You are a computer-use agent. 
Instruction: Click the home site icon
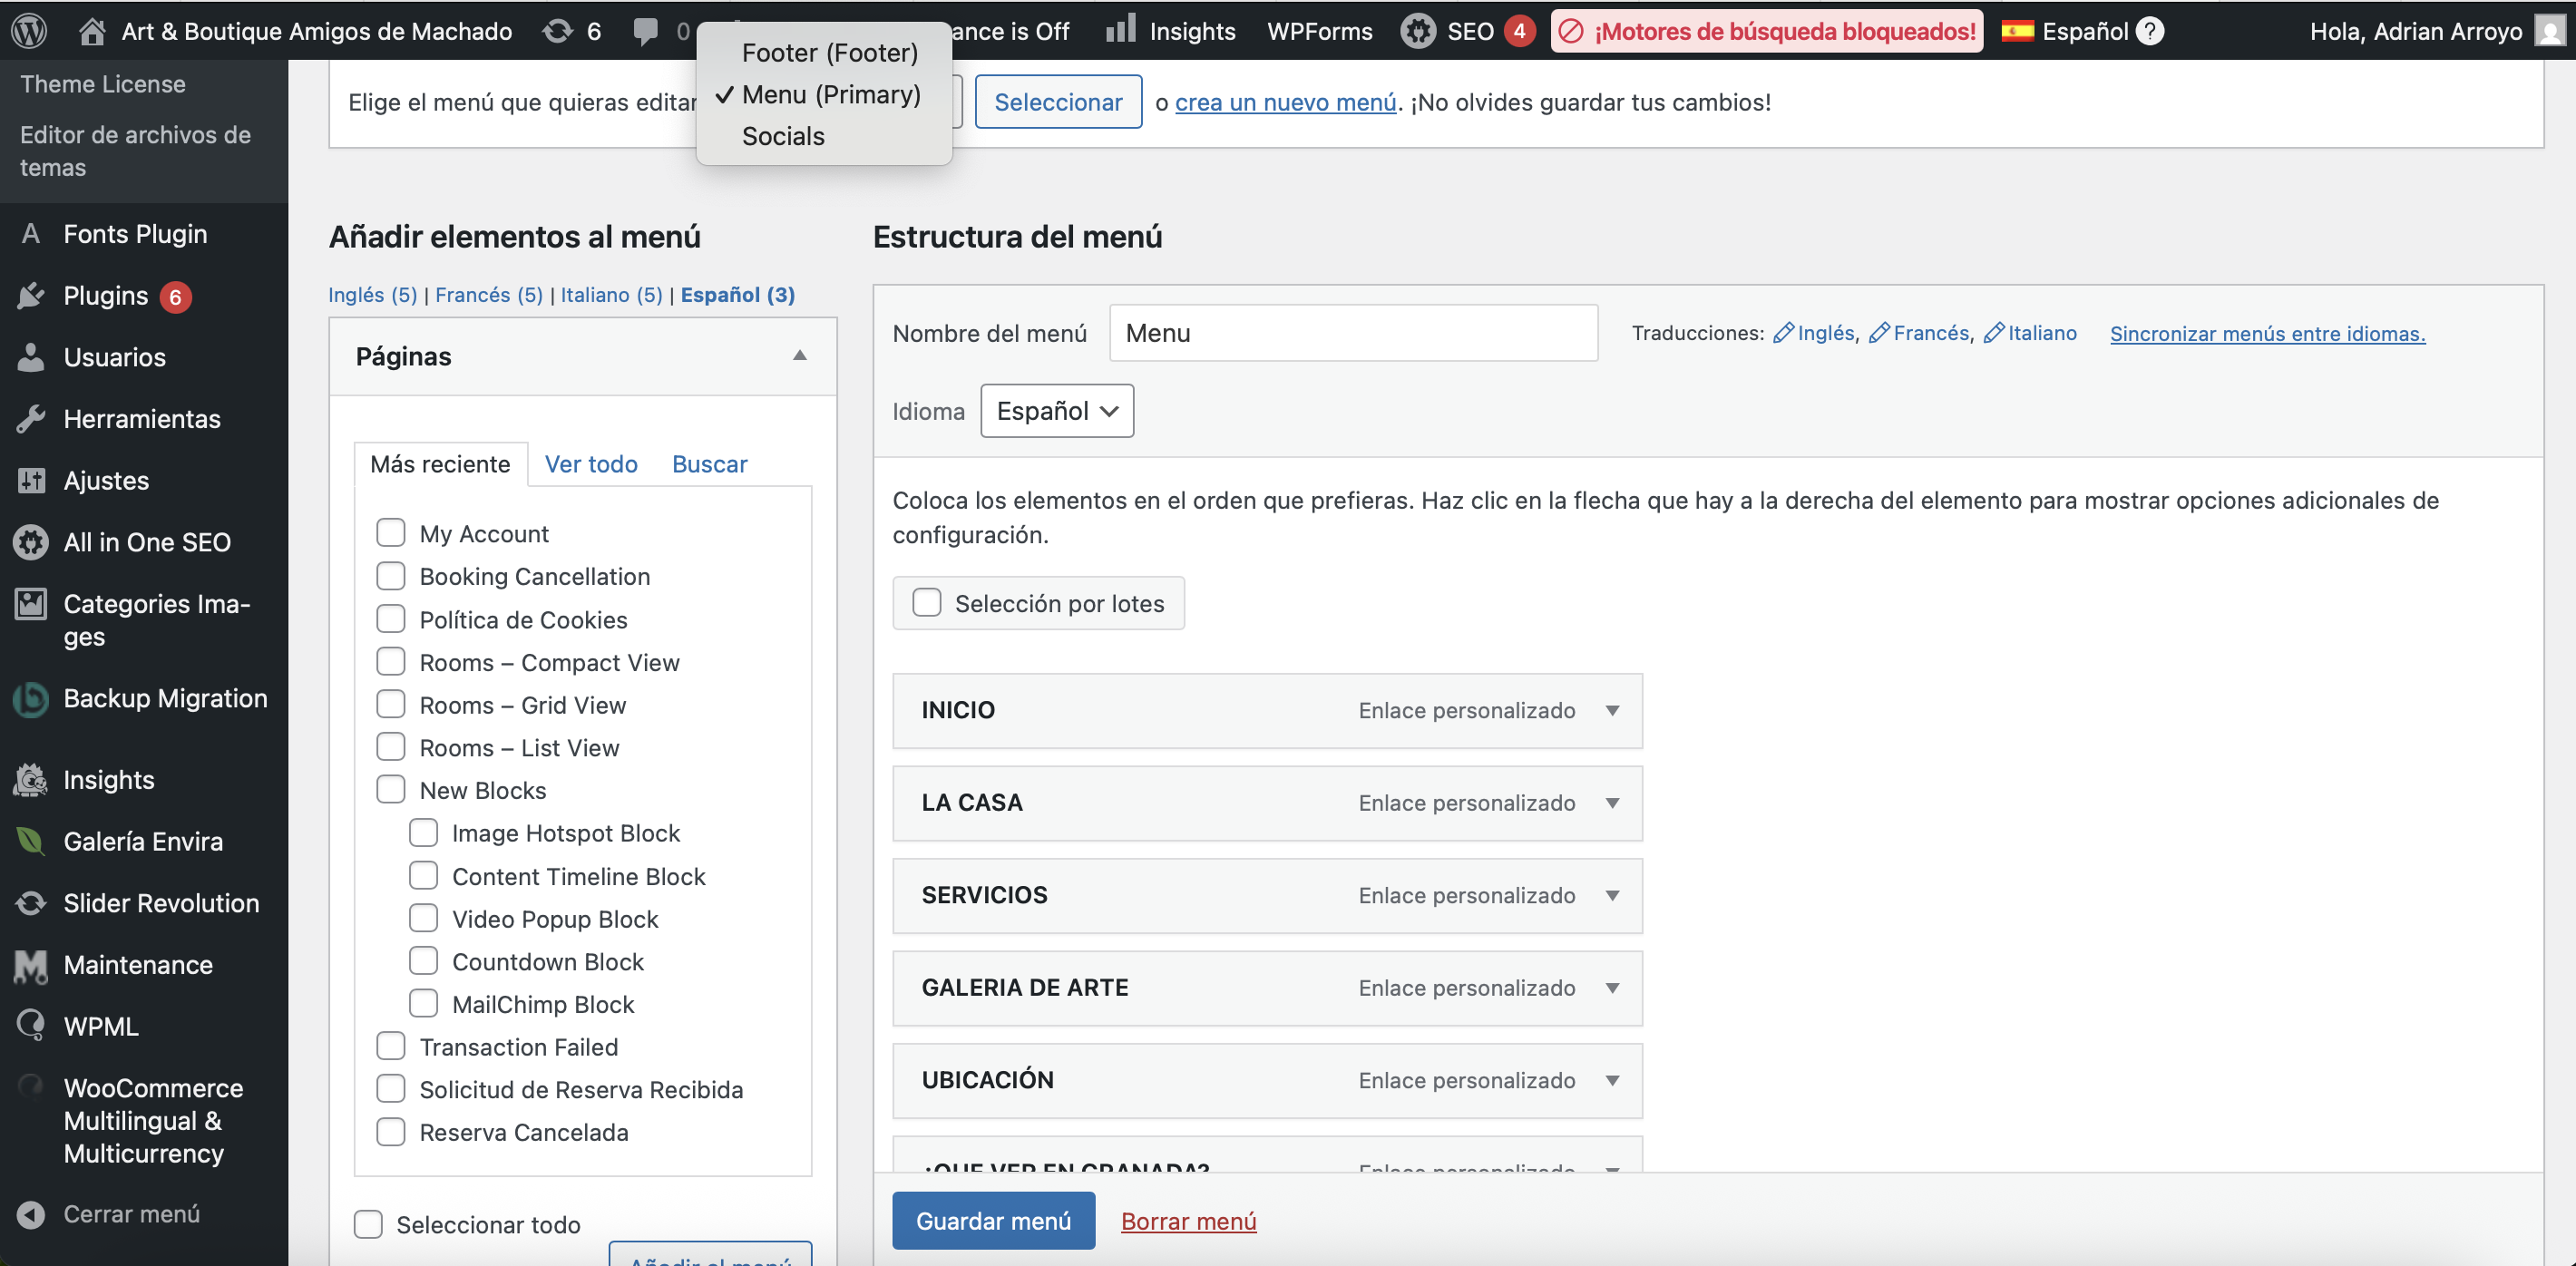tap(92, 31)
